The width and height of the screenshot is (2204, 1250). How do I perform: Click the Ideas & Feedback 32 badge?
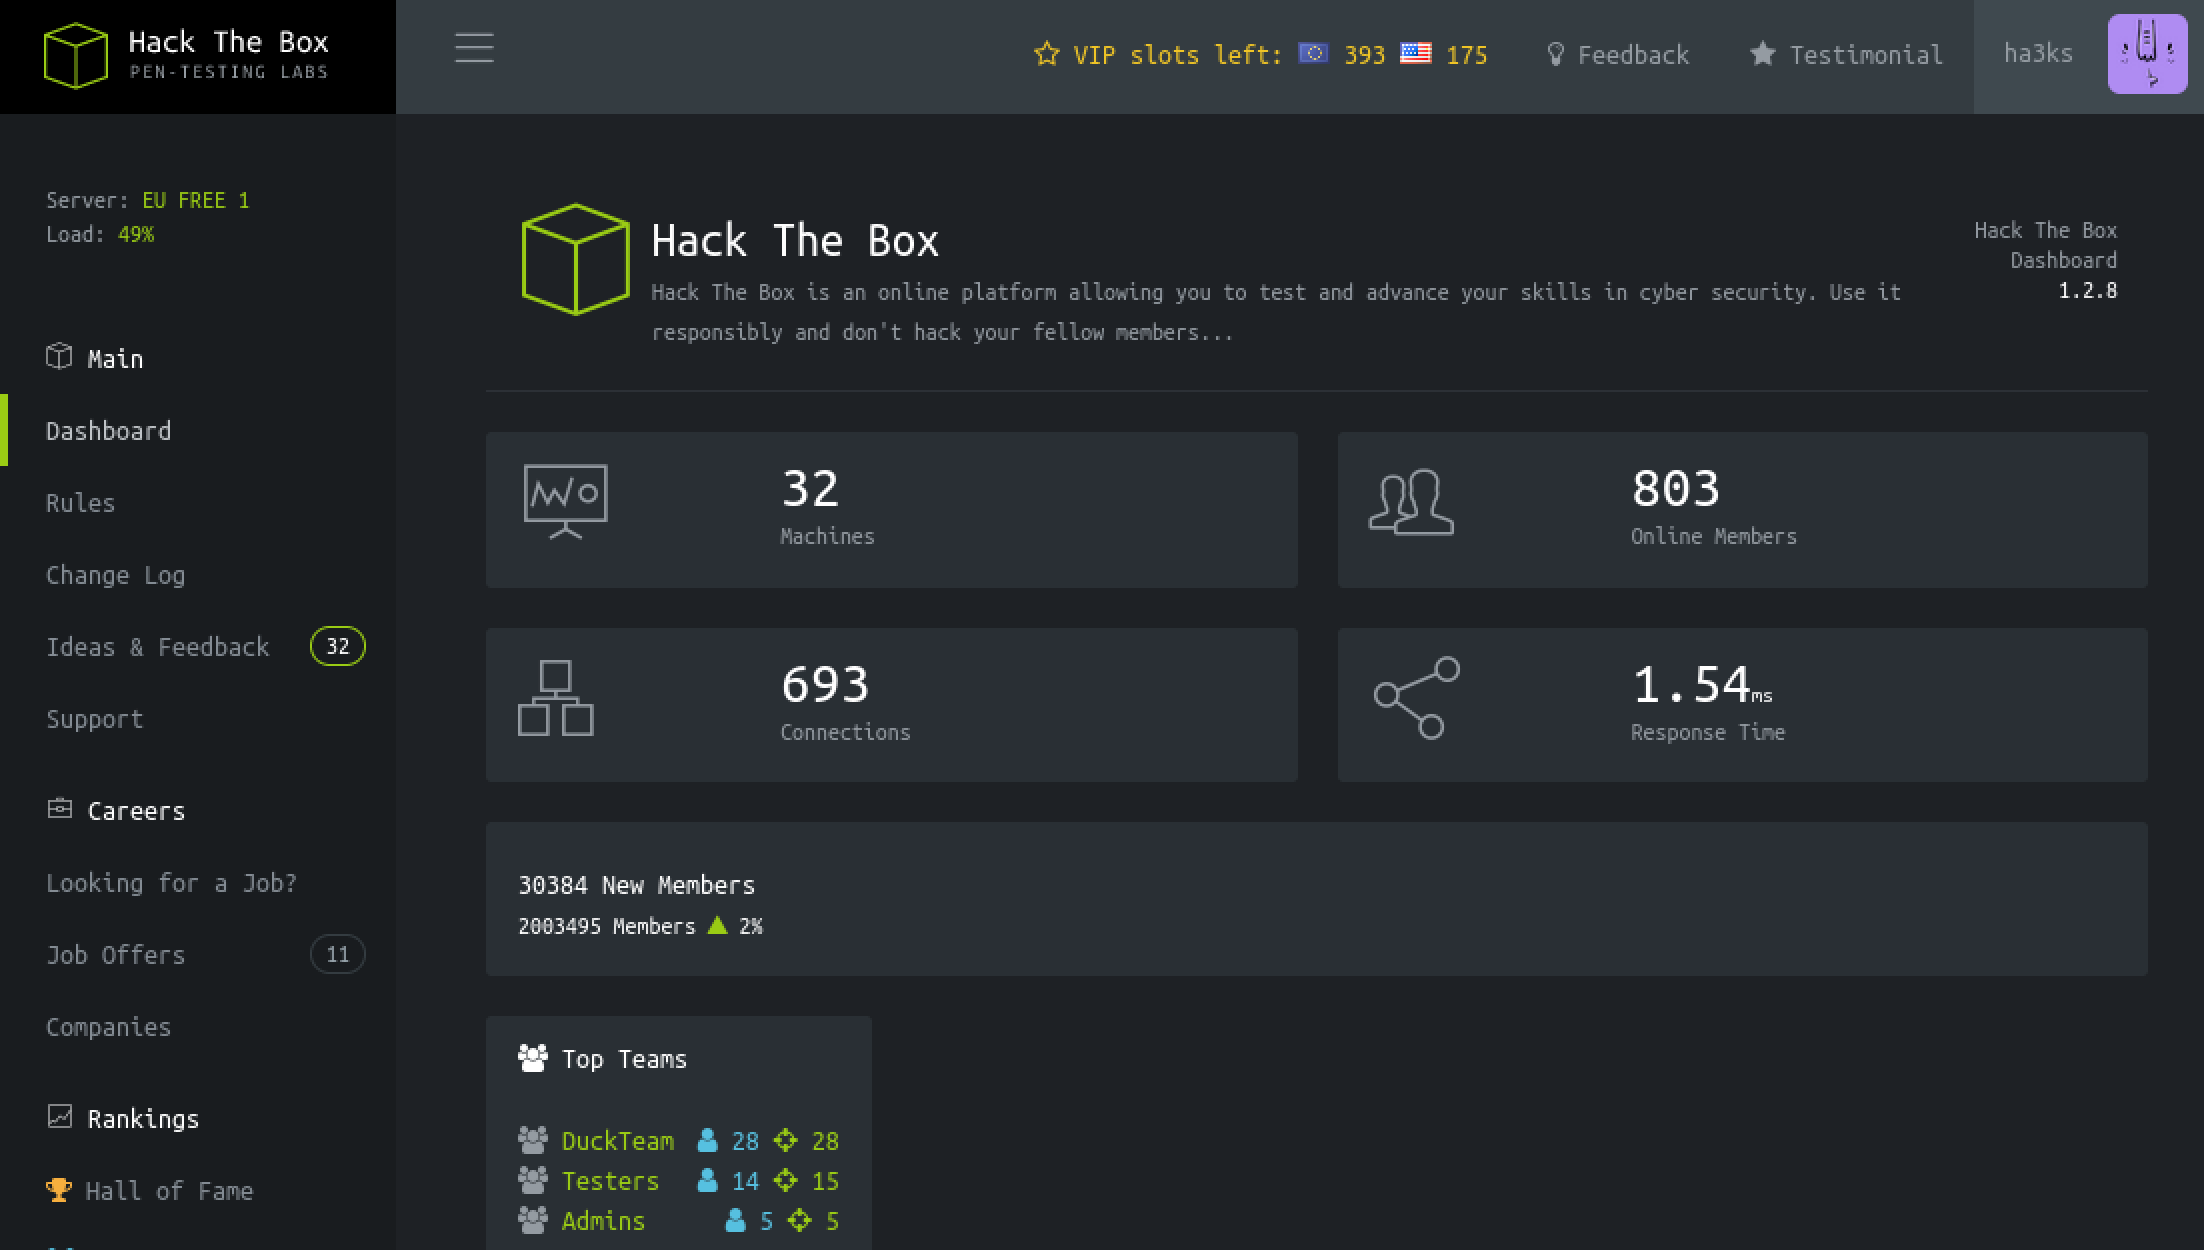[x=338, y=647]
